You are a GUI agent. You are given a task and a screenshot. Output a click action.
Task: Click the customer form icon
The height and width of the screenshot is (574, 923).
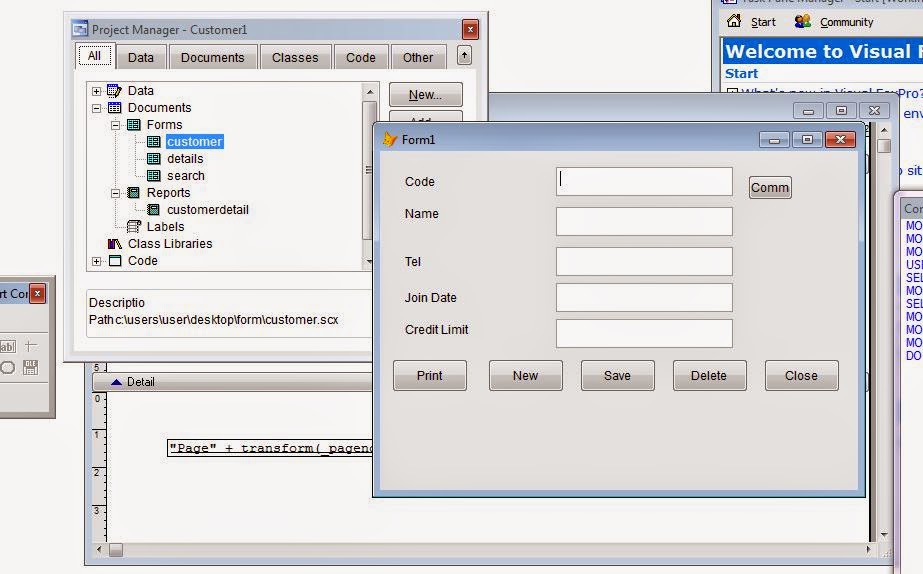[x=154, y=142]
